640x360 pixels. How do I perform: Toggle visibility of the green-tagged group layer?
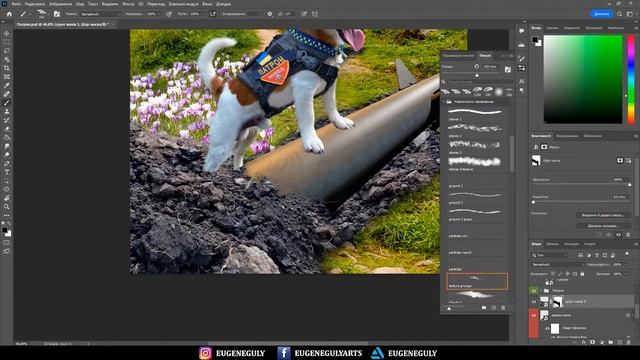pos(533,291)
